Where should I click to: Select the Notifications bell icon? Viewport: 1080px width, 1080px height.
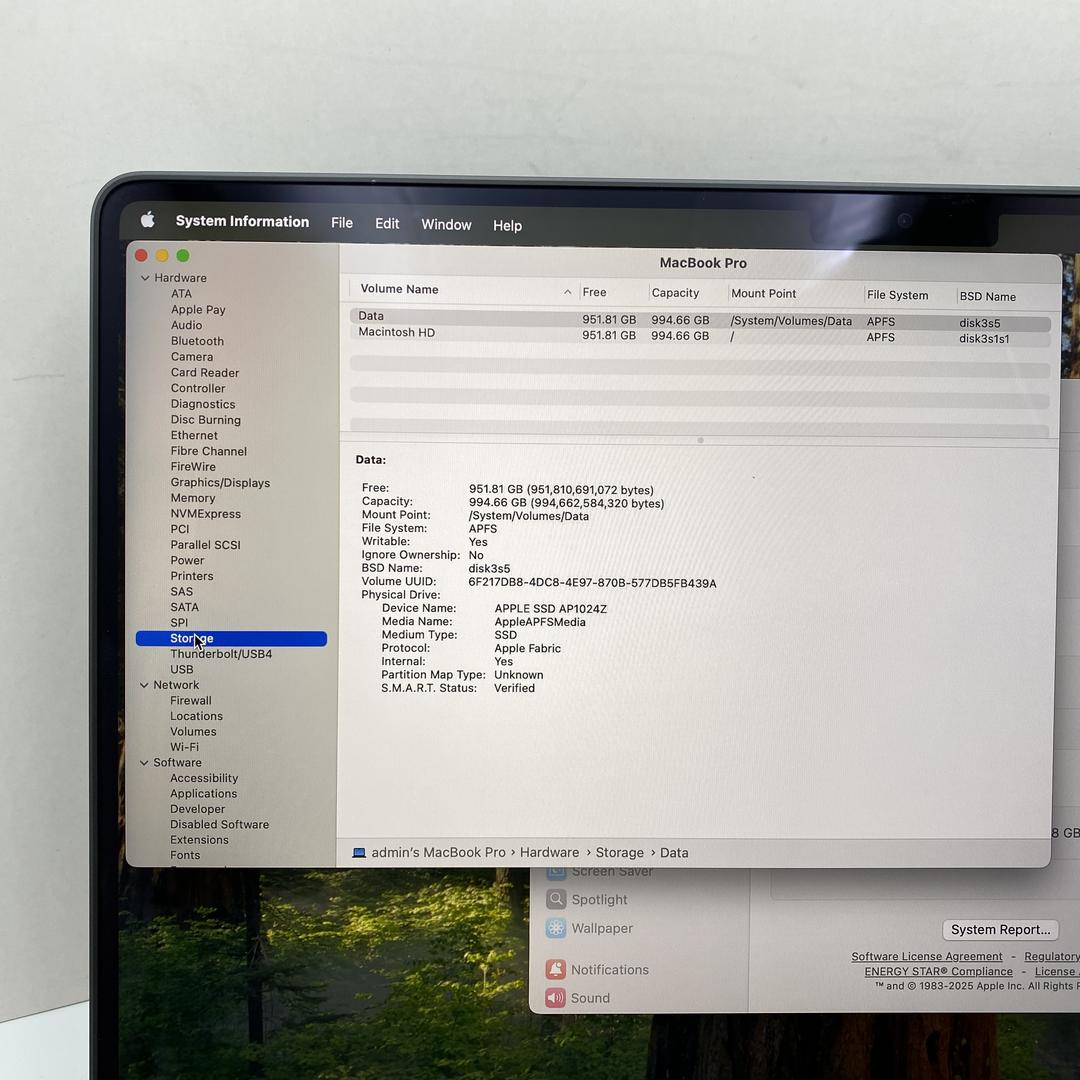[556, 969]
